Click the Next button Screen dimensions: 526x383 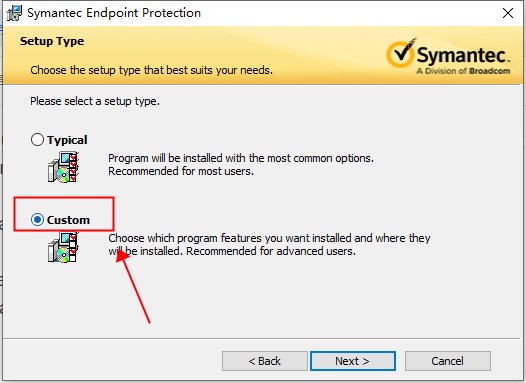(x=353, y=361)
